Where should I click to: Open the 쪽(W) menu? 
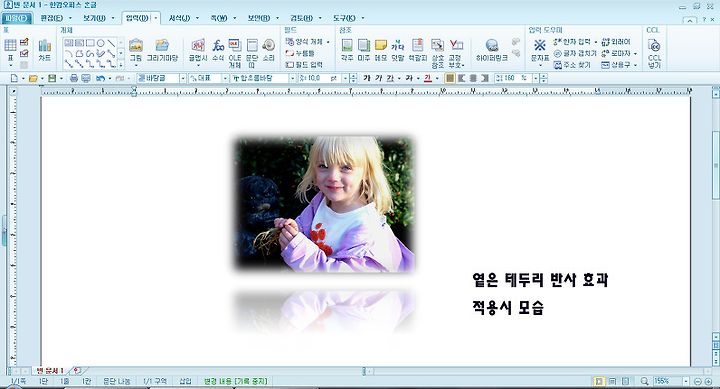219,18
